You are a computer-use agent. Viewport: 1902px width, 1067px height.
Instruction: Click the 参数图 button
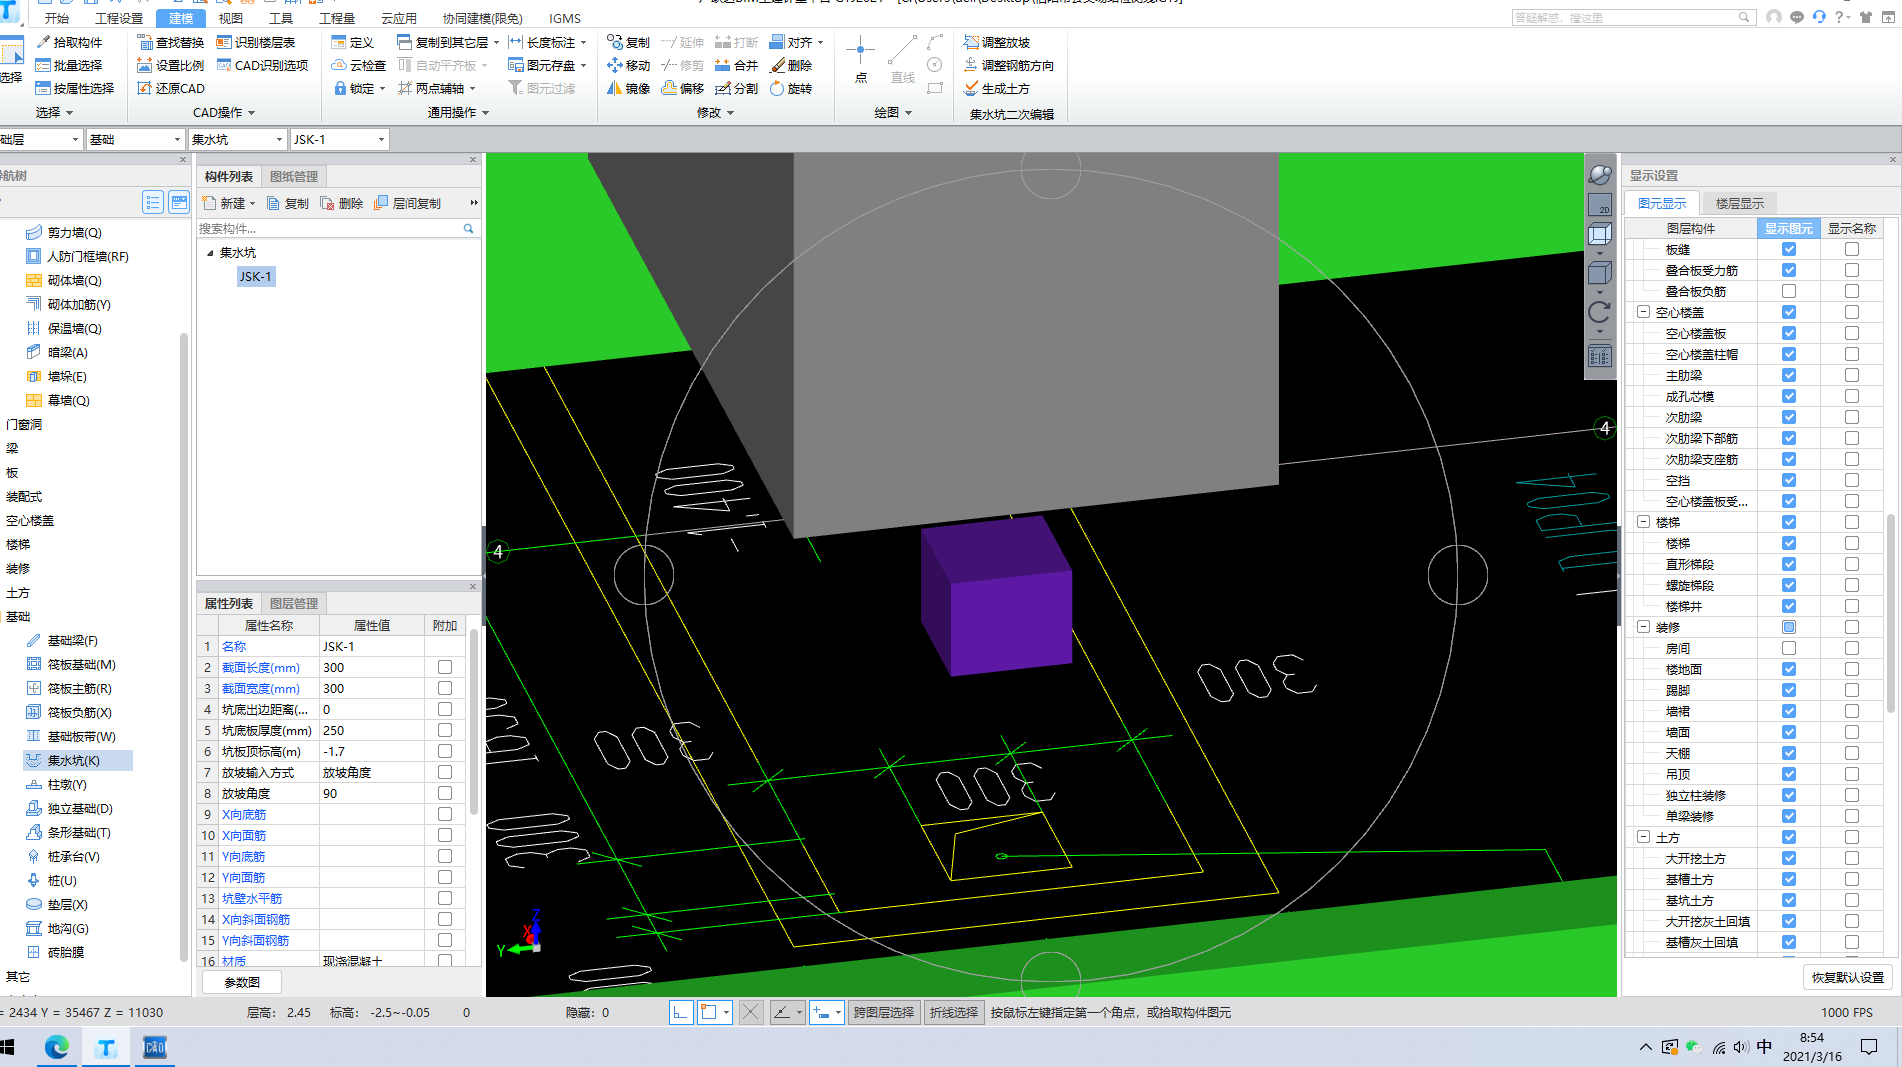[x=241, y=982]
